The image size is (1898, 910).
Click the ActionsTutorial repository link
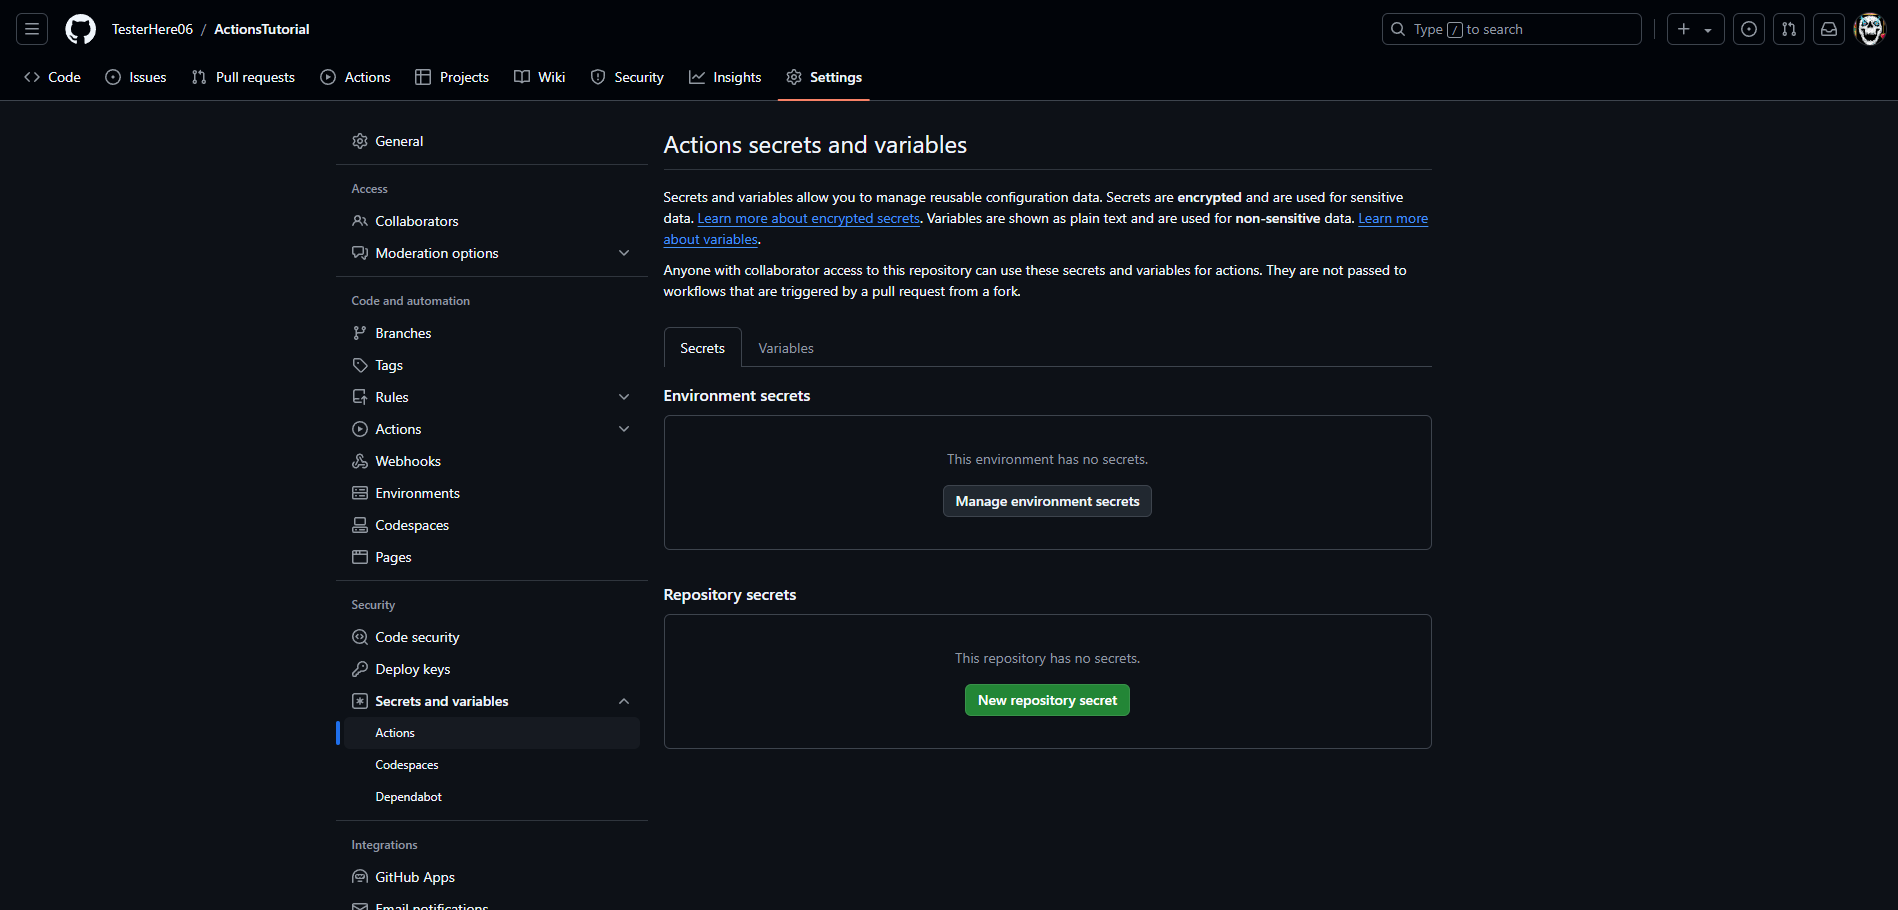(x=262, y=29)
